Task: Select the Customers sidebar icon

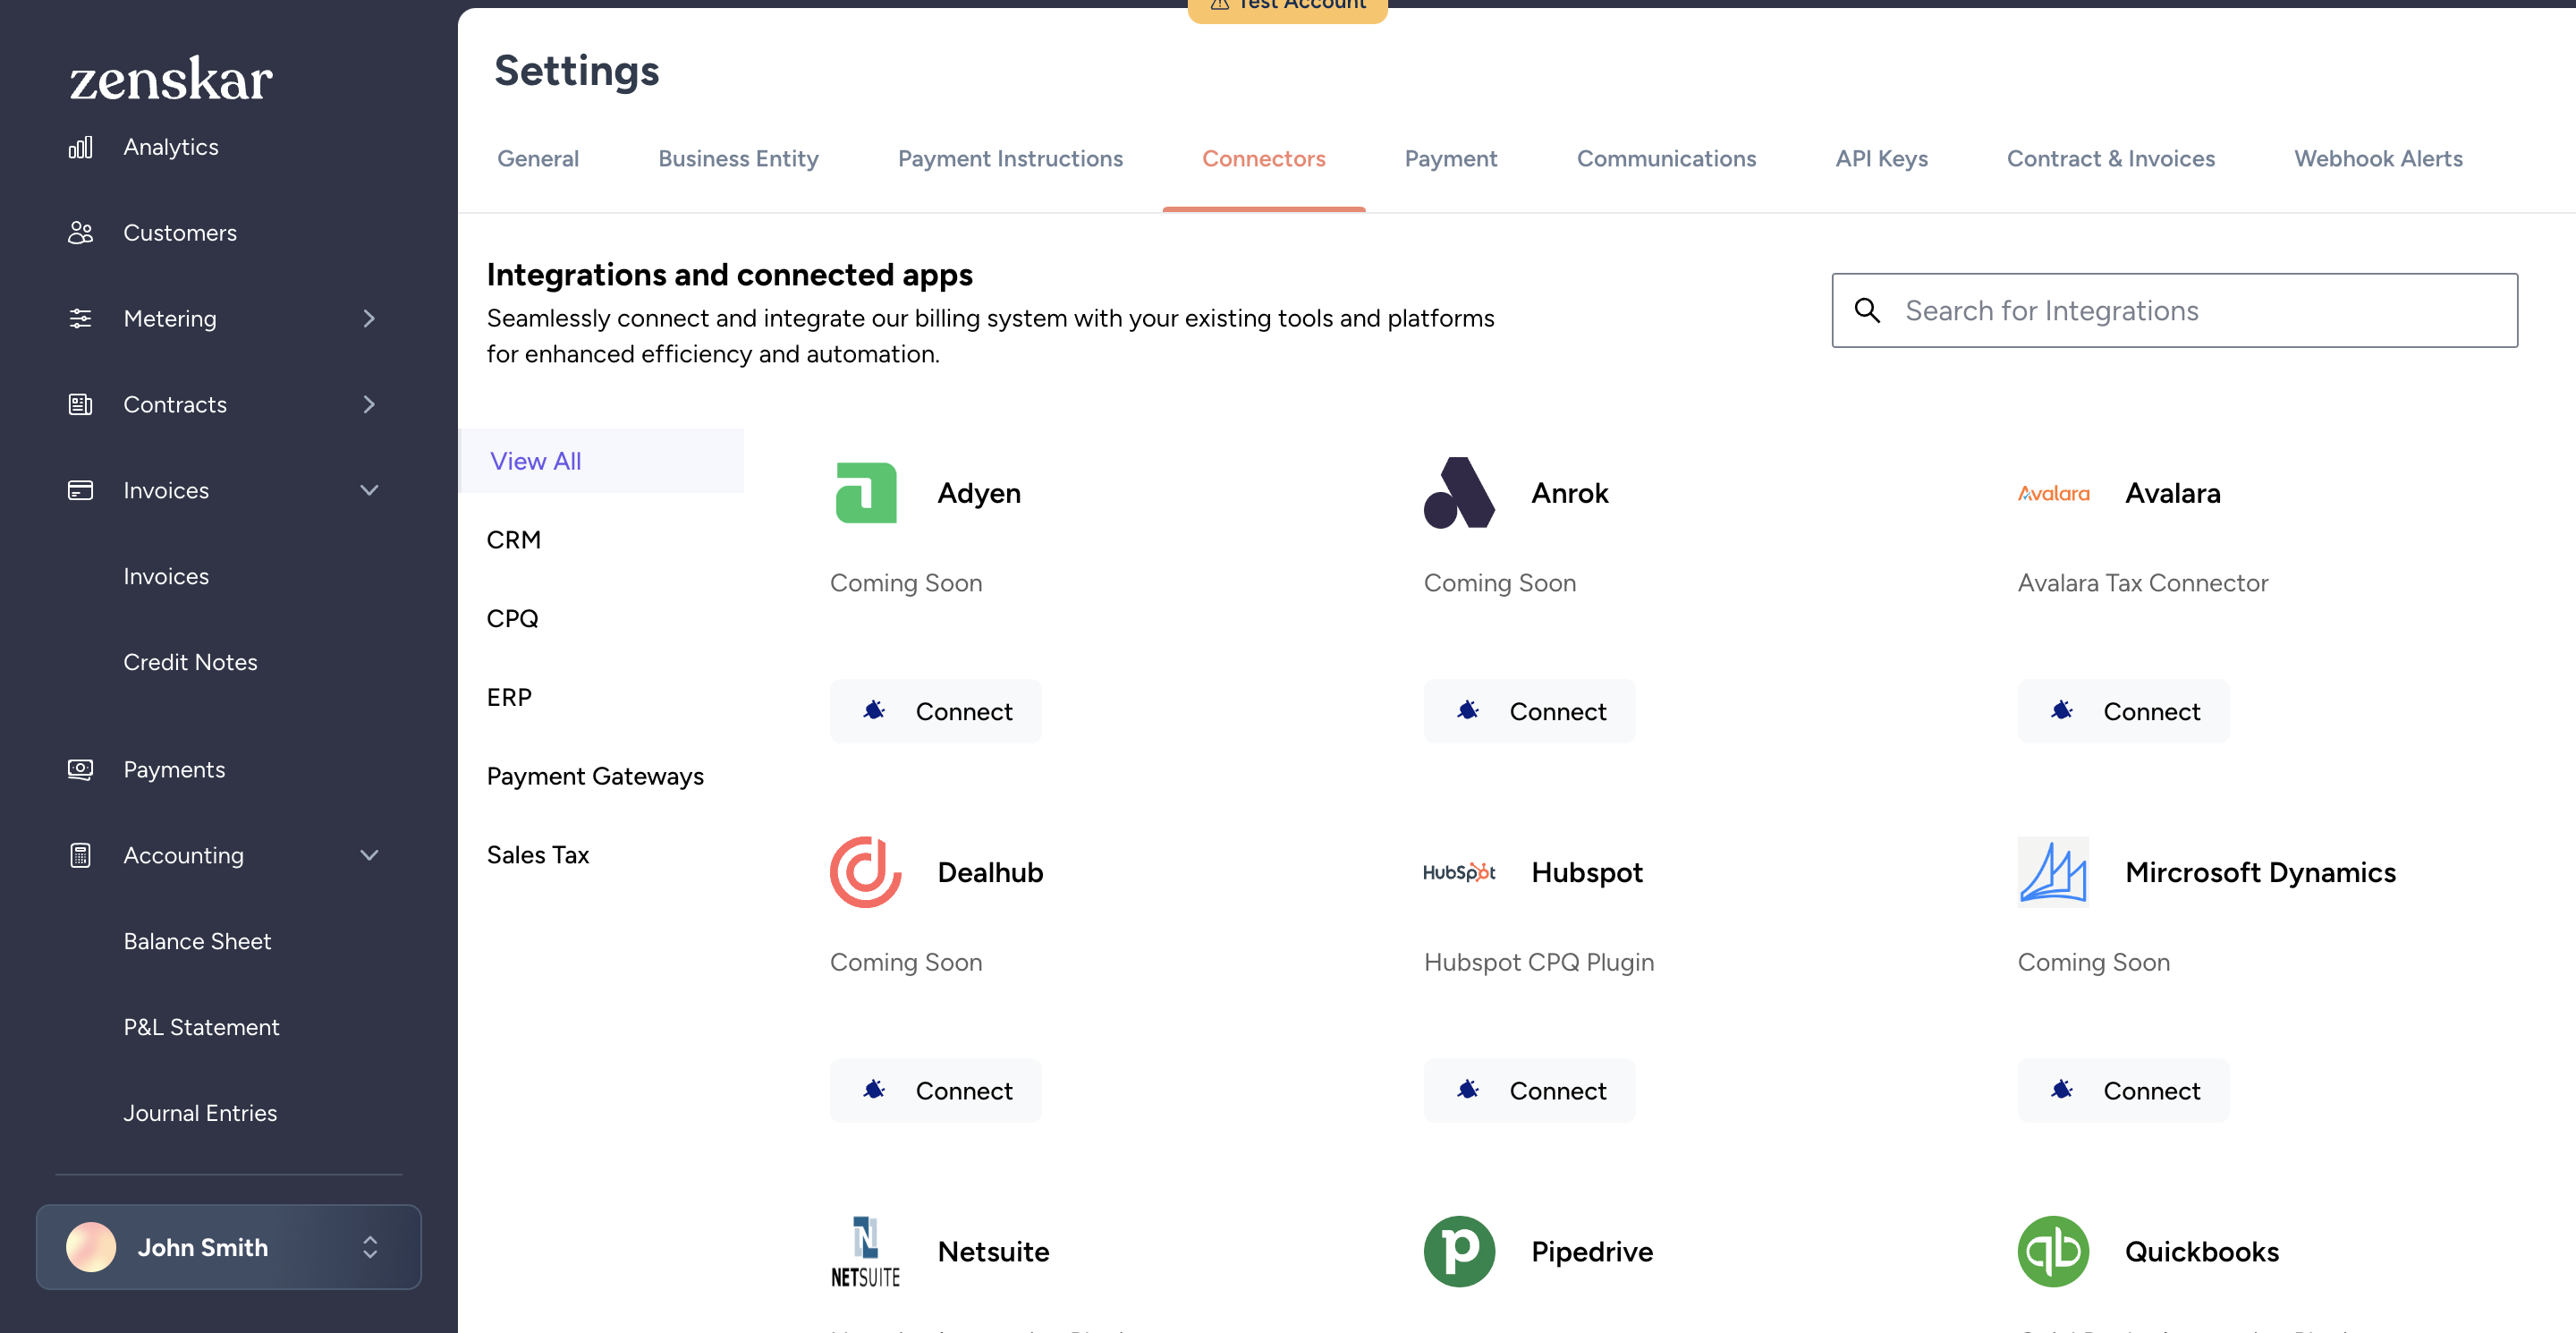Action: (x=80, y=232)
